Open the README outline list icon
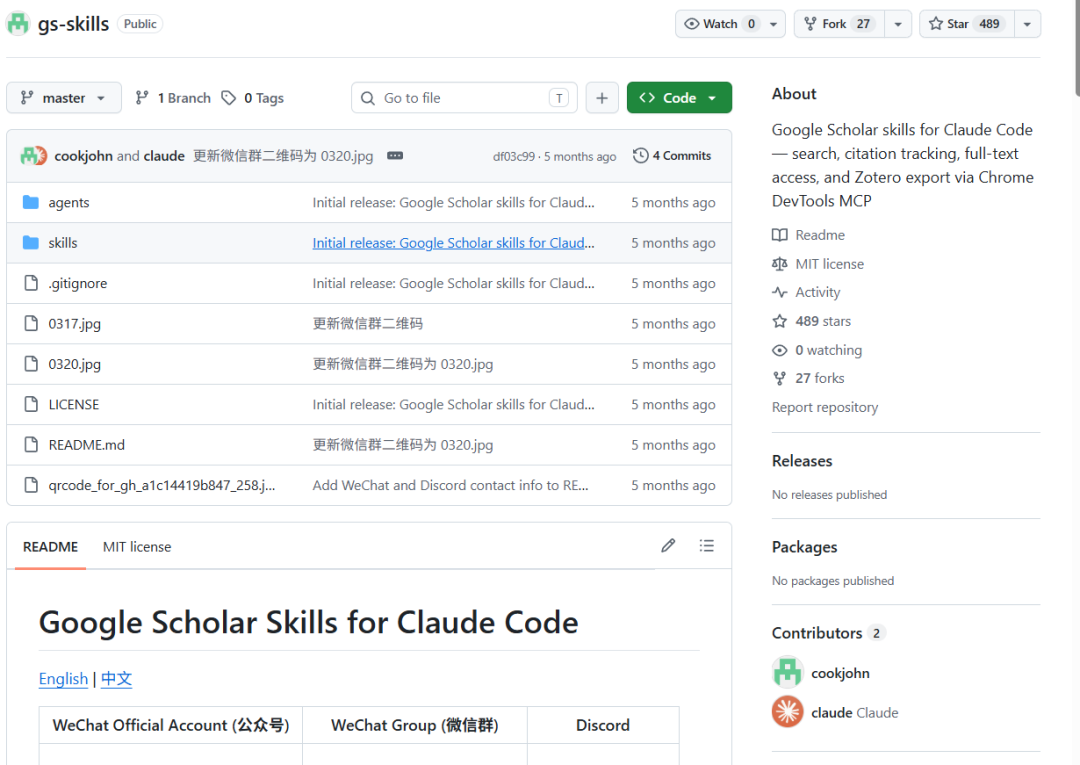This screenshot has width=1080, height=765. click(x=707, y=546)
